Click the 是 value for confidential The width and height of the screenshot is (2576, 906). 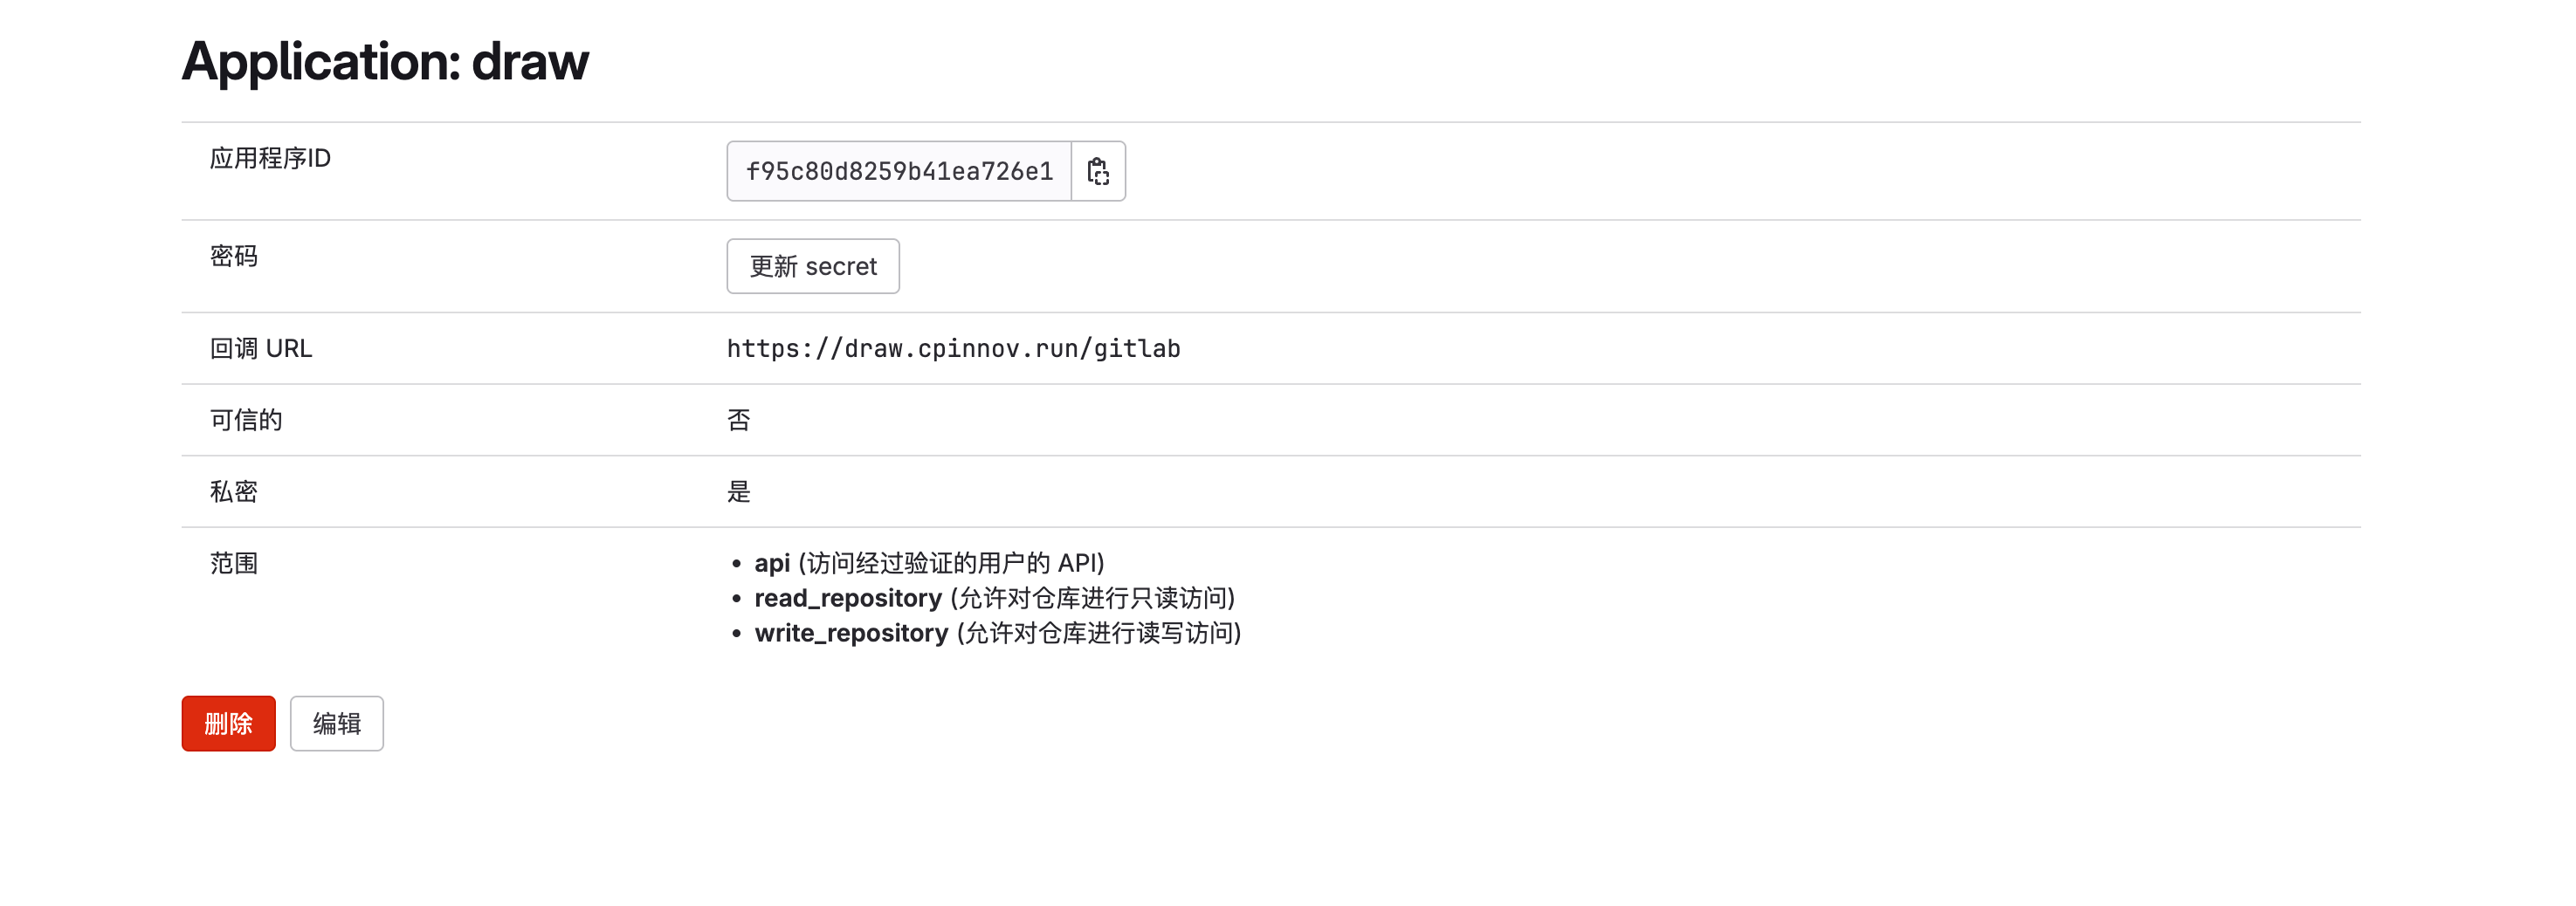pos(739,491)
